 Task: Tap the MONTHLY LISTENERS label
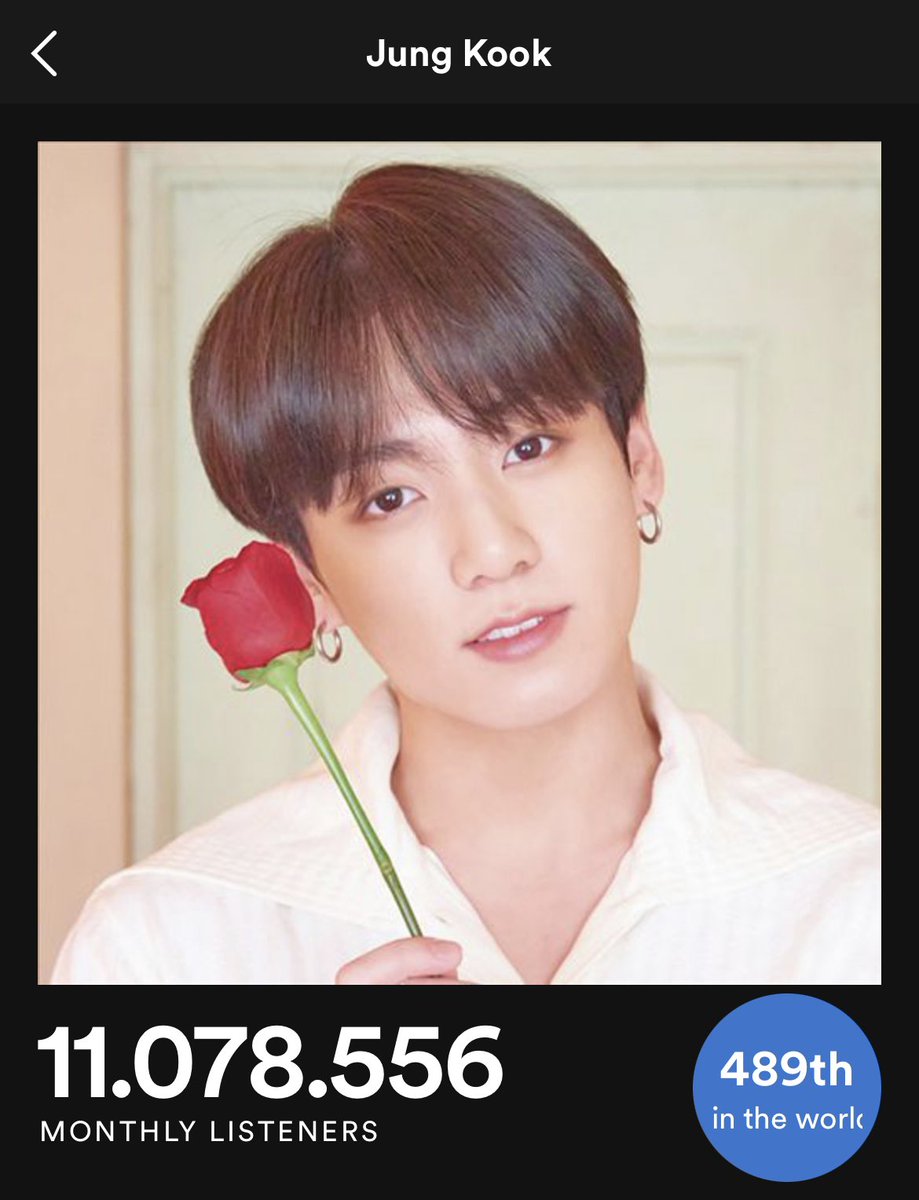[209, 1132]
